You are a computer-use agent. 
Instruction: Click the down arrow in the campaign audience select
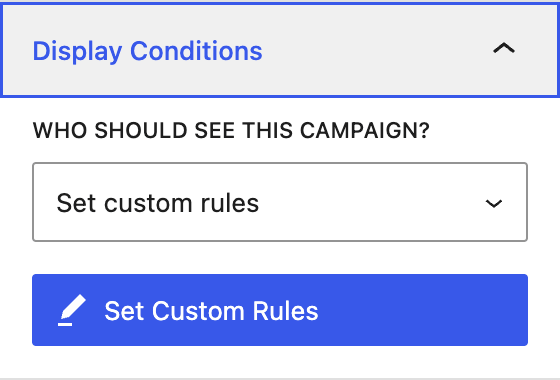[494, 204]
